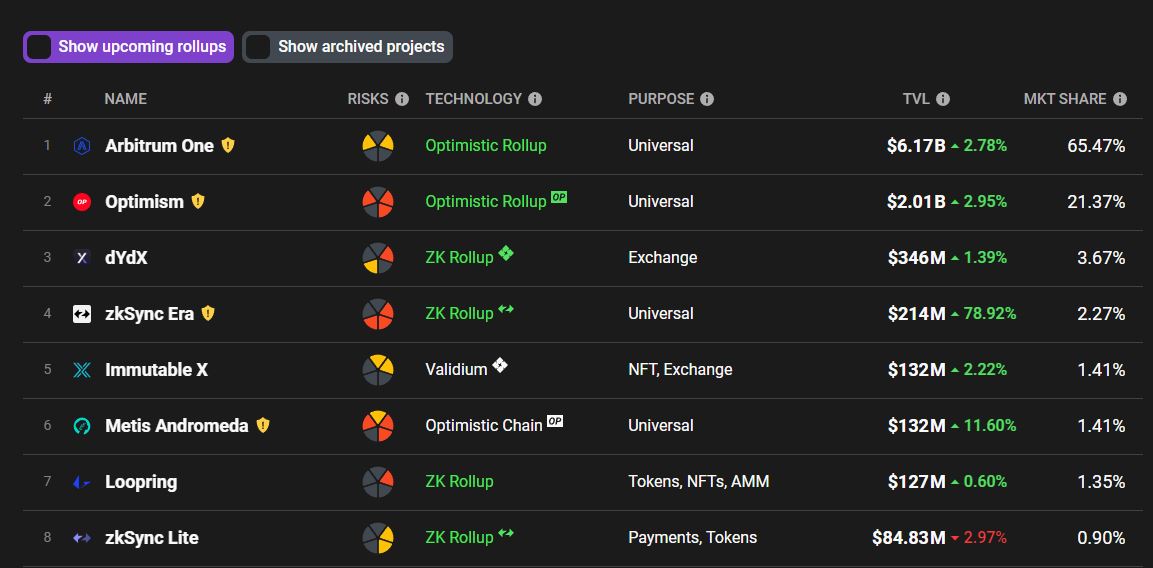Screen dimensions: 1153x568
Task: Click the OP stack badge in Optimism row
Action: point(559,197)
